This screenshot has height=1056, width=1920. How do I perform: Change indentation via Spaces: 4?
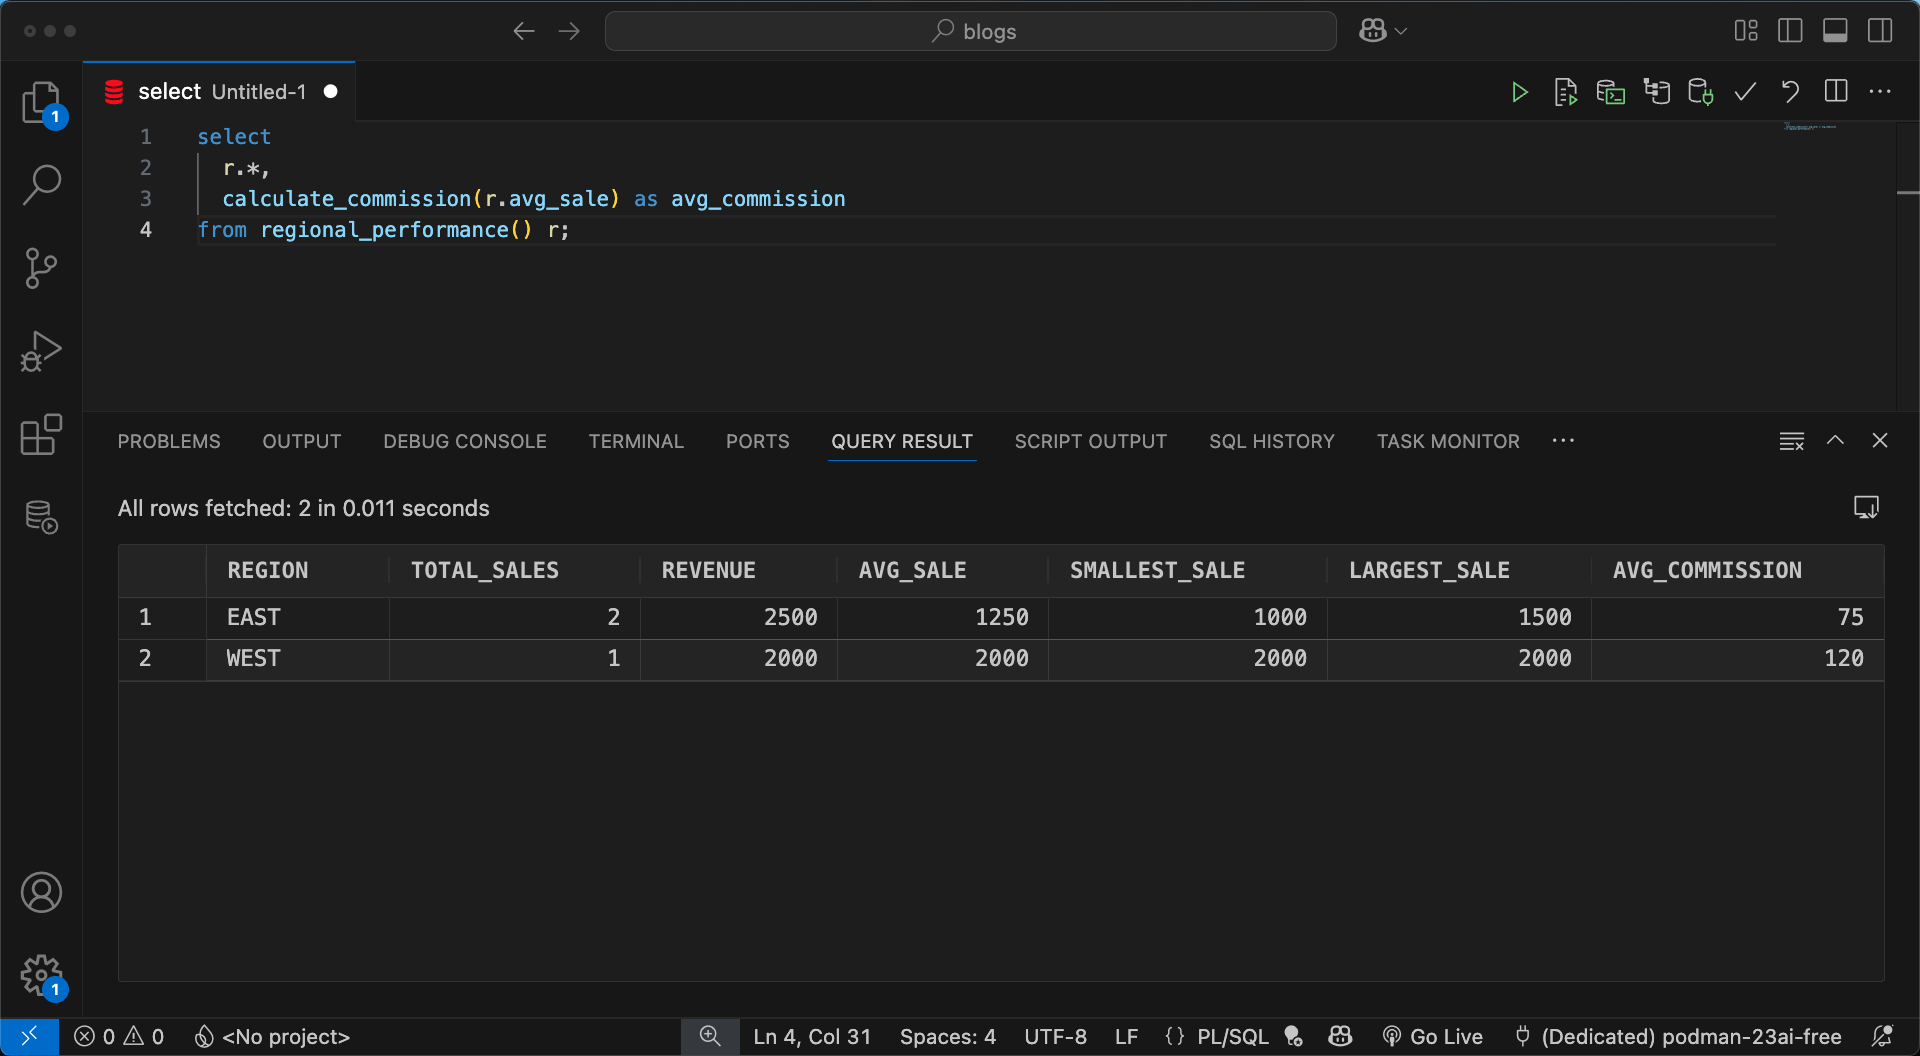(948, 1037)
